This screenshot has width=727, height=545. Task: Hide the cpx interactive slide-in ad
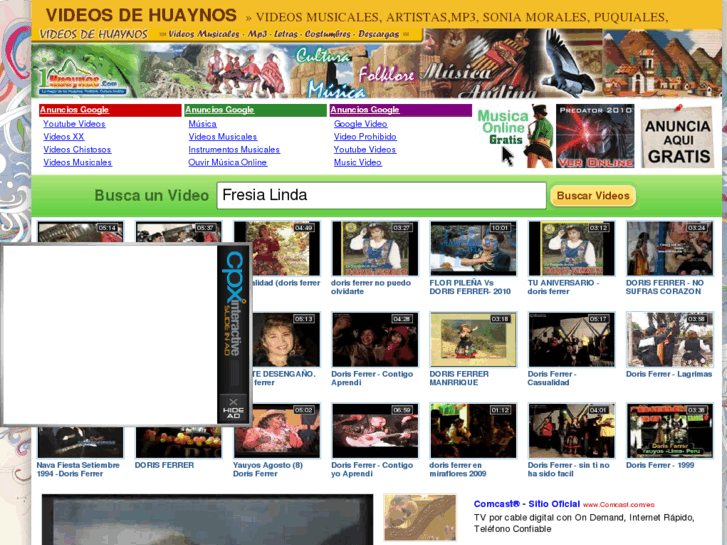(x=233, y=408)
